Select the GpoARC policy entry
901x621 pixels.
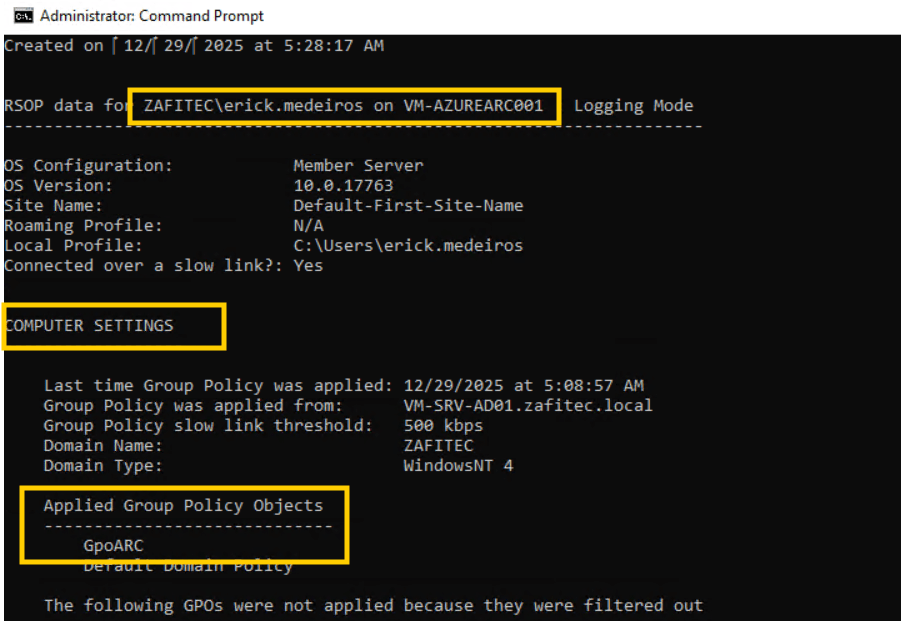[x=113, y=546]
